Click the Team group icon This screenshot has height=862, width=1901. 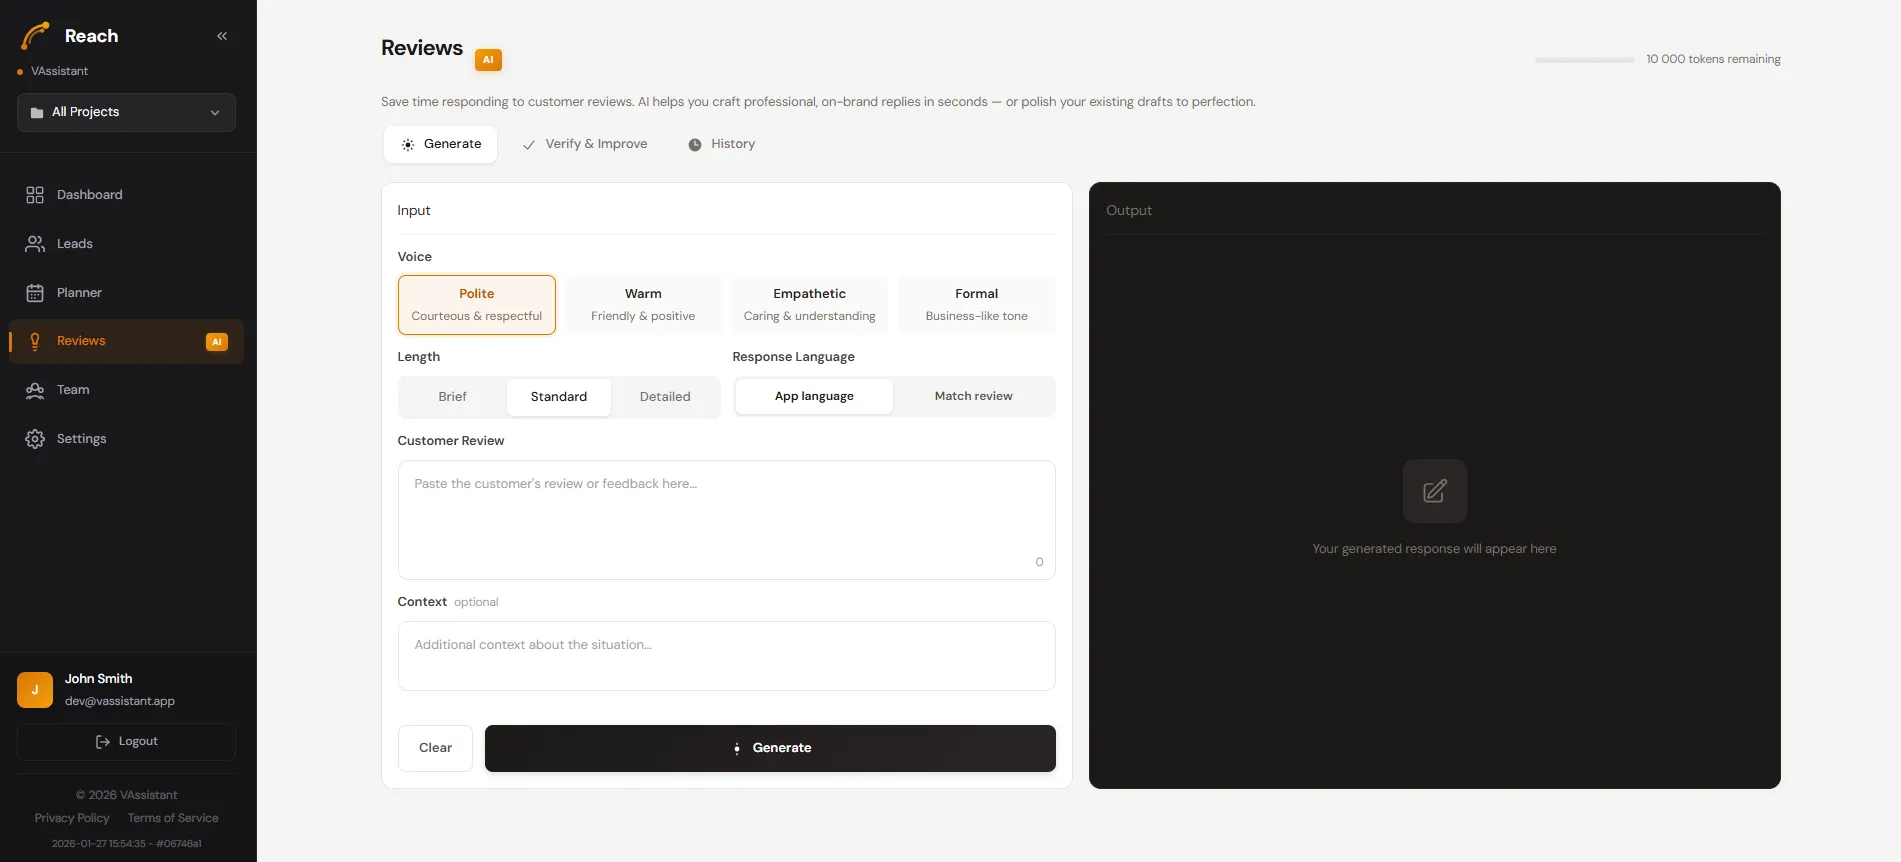[35, 390]
